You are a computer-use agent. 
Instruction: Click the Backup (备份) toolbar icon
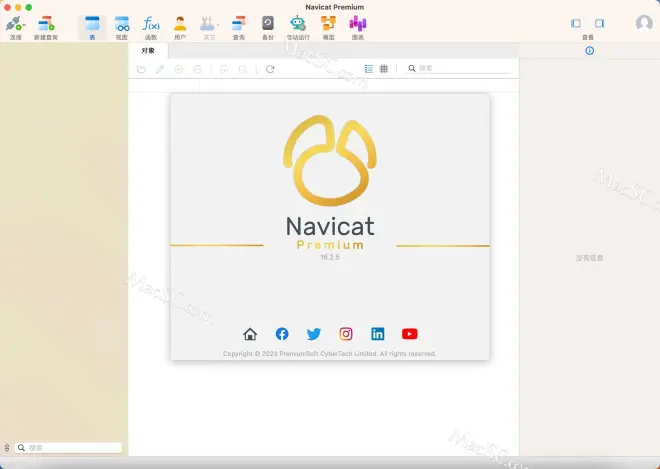[x=267, y=24]
